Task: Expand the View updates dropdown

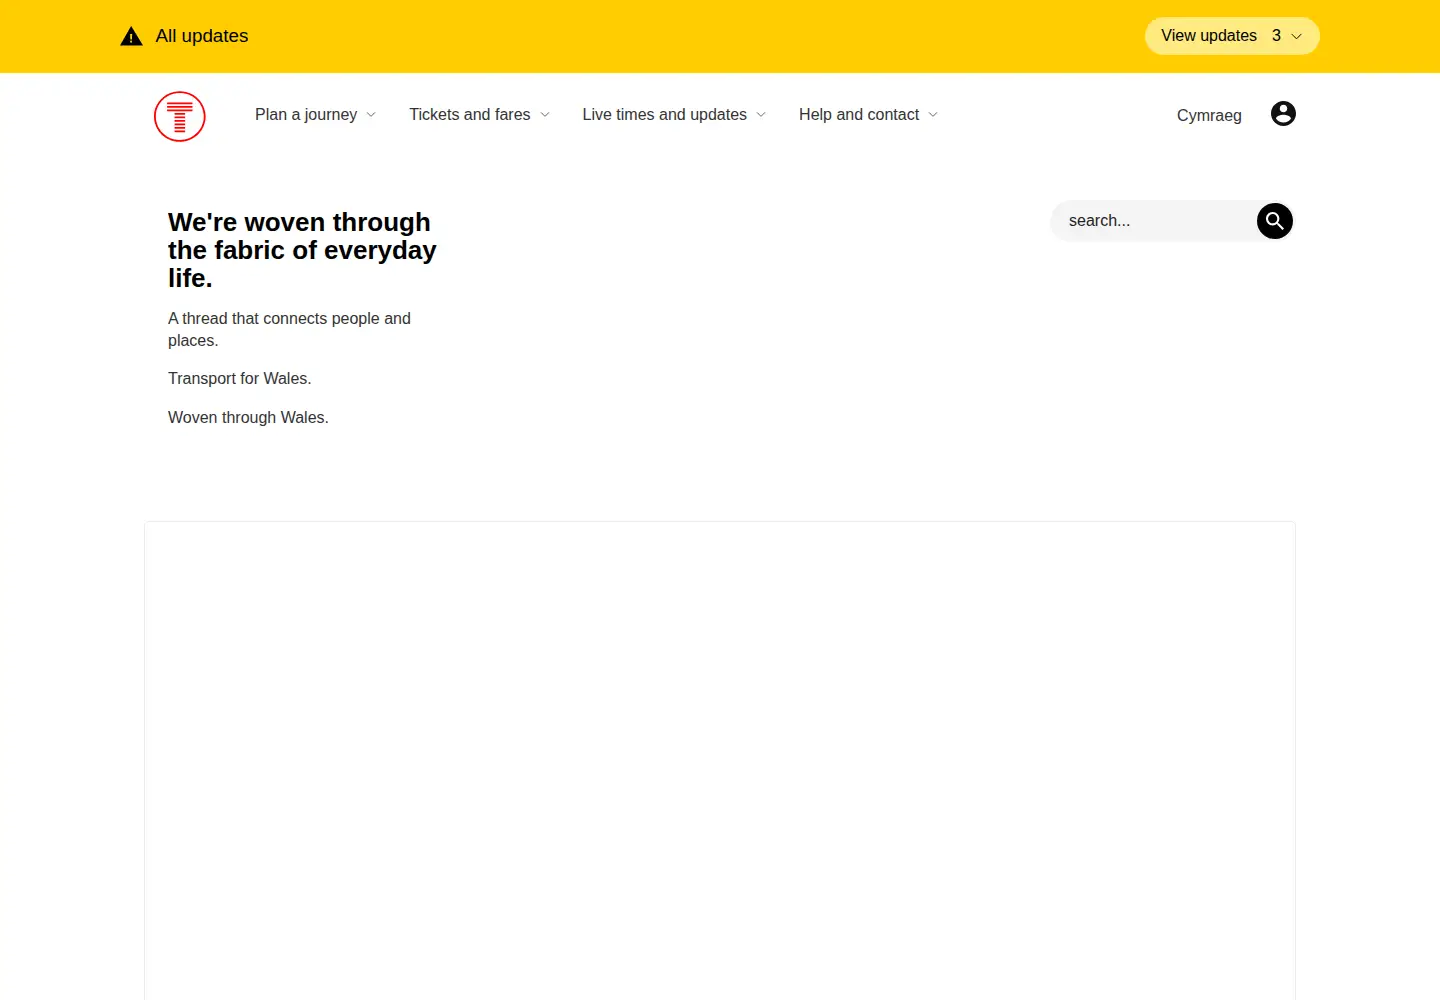Action: (1232, 36)
